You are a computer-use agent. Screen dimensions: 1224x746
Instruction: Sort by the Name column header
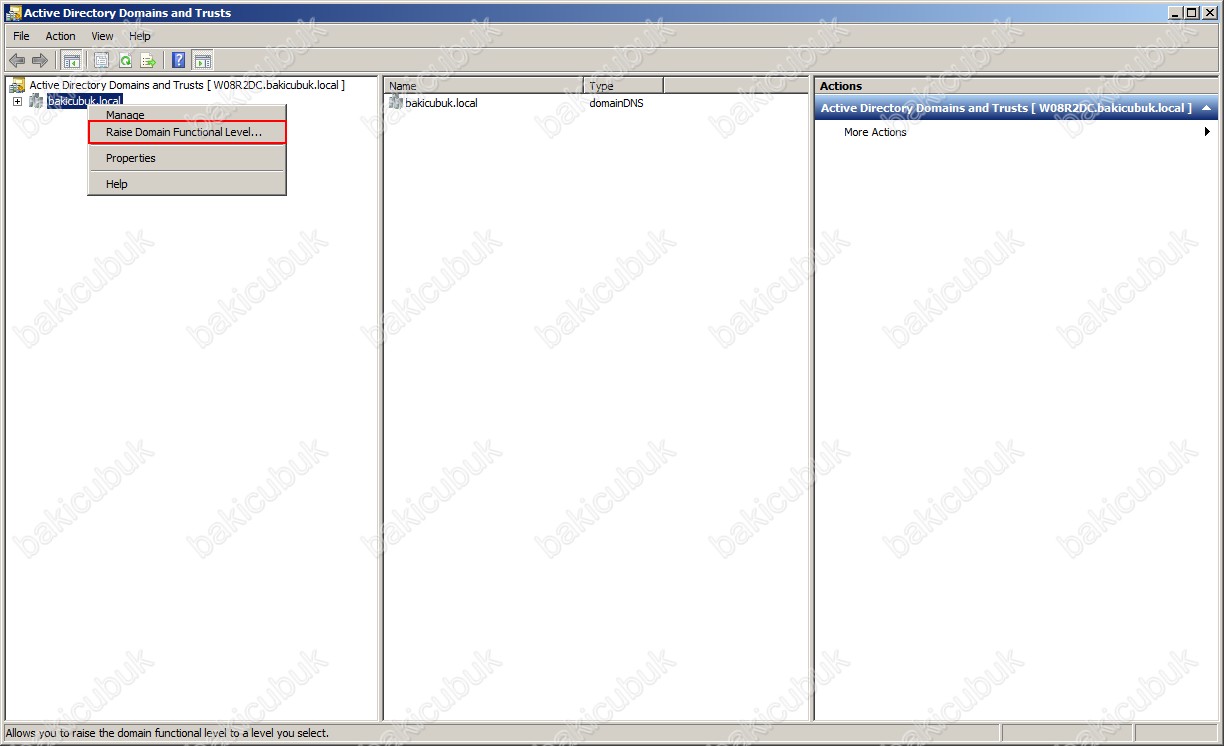pos(484,86)
